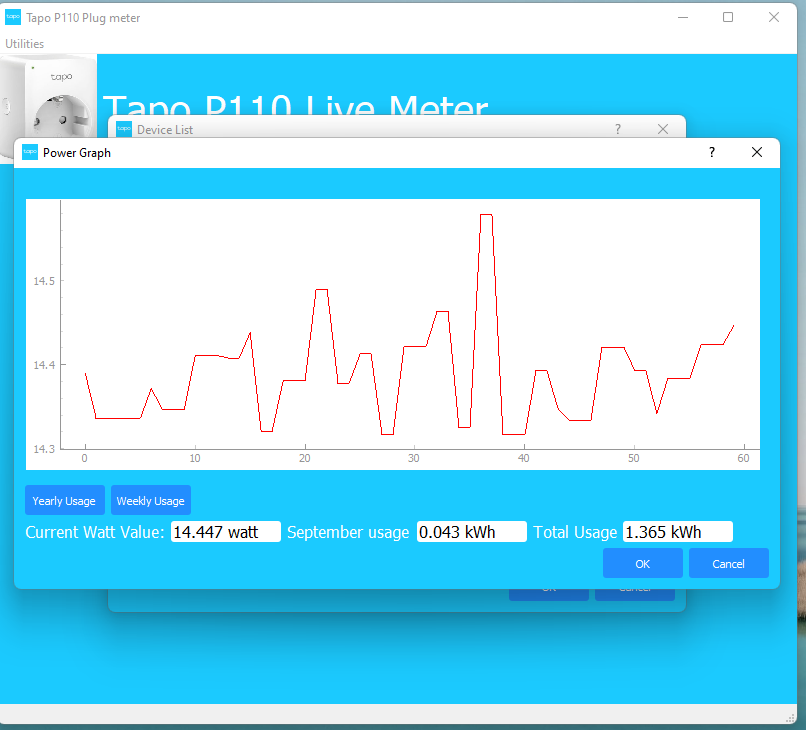
Task: Select the Total Usage field
Action: click(677, 532)
